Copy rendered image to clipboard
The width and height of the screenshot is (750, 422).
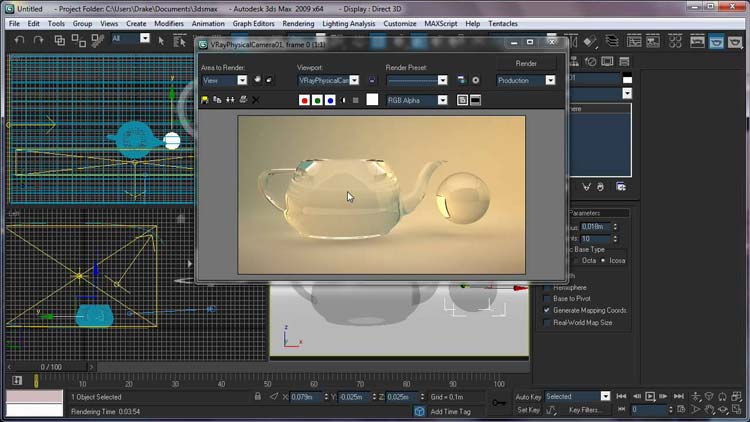coord(217,100)
